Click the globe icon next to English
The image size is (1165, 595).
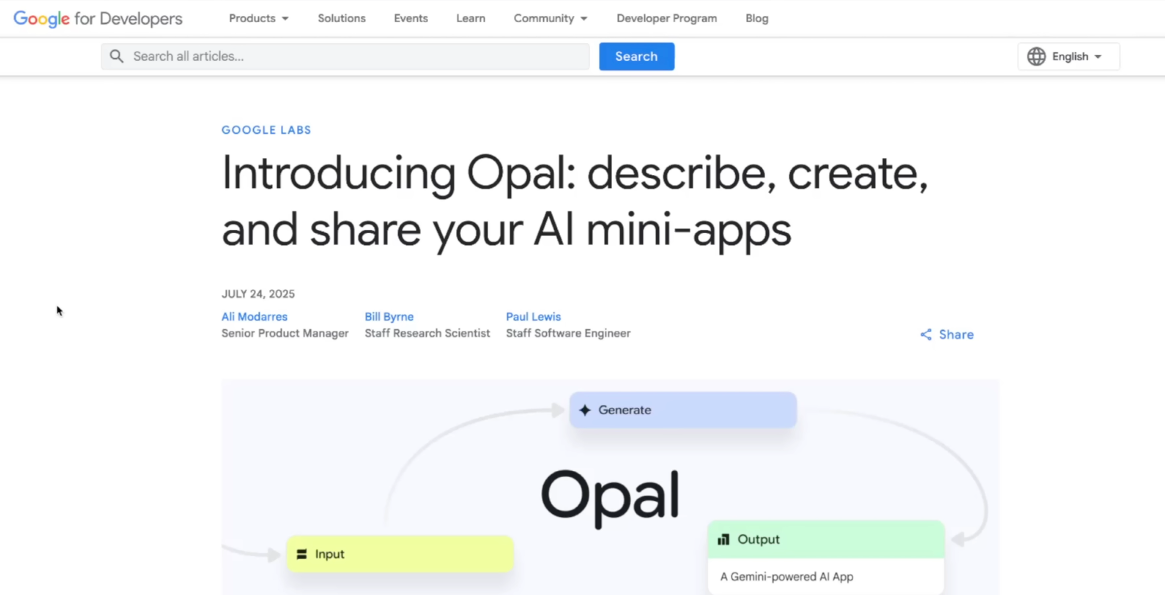[x=1036, y=56]
